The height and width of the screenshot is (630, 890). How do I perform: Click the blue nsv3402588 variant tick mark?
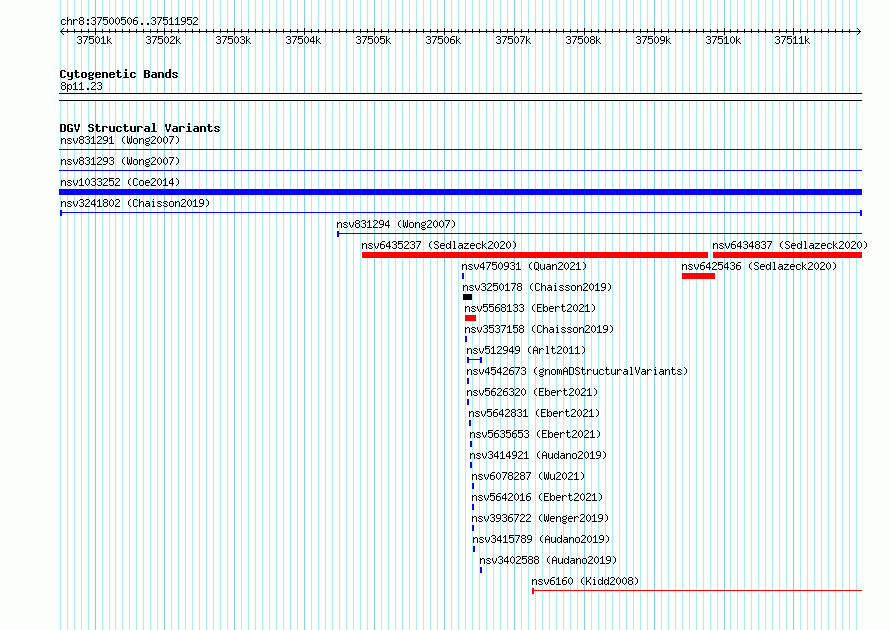pos(481,570)
